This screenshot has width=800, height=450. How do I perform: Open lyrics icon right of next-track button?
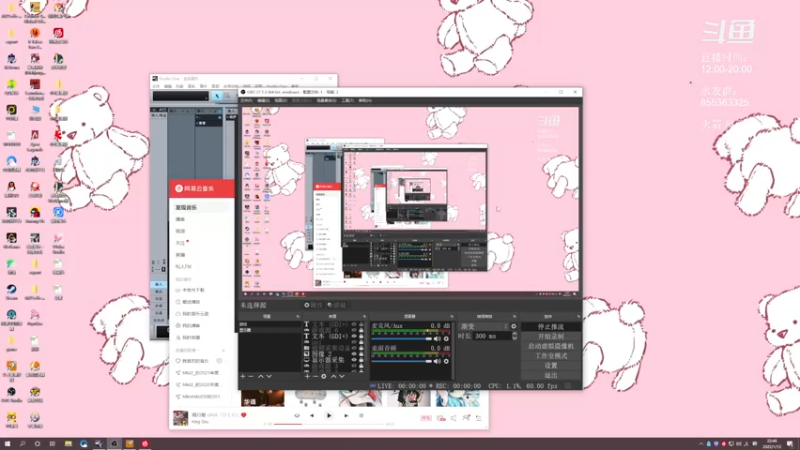pos(361,416)
